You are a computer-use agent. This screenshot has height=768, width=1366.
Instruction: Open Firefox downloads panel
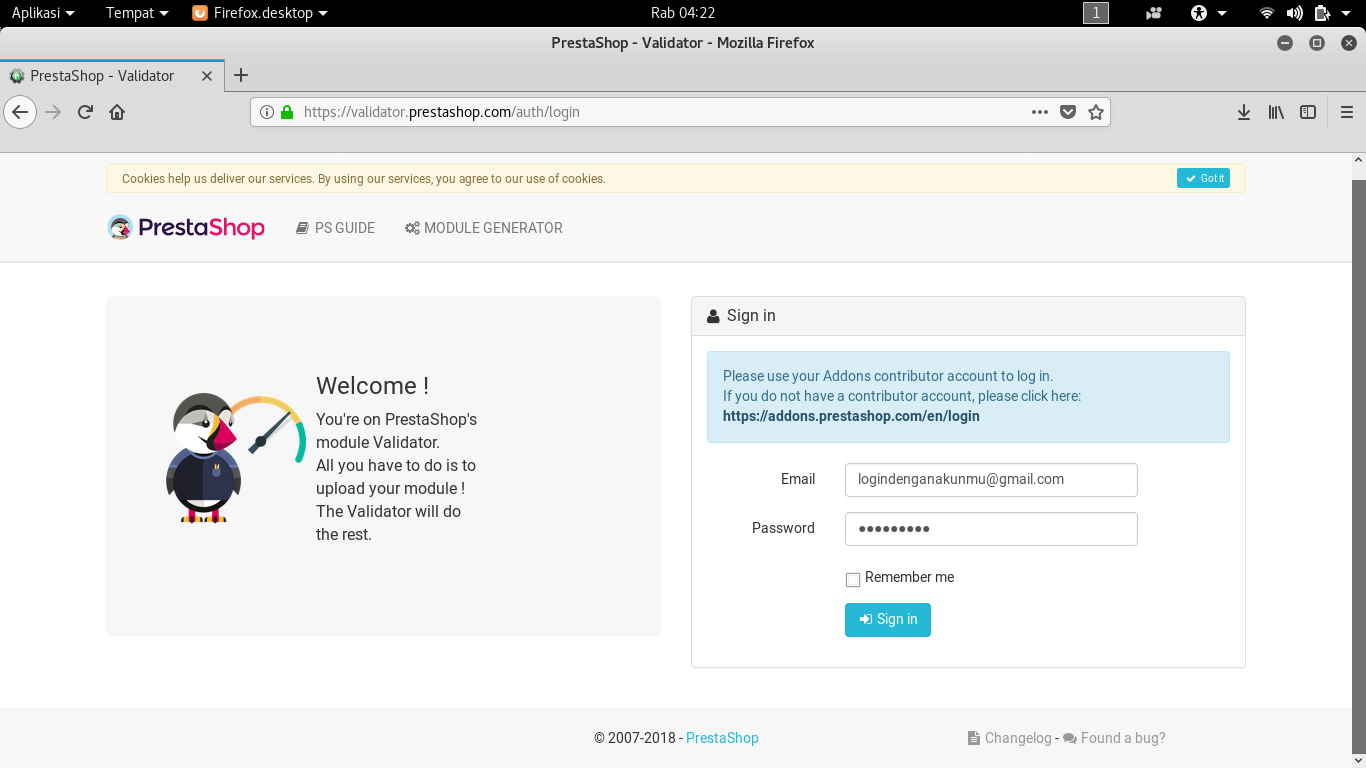point(1244,112)
